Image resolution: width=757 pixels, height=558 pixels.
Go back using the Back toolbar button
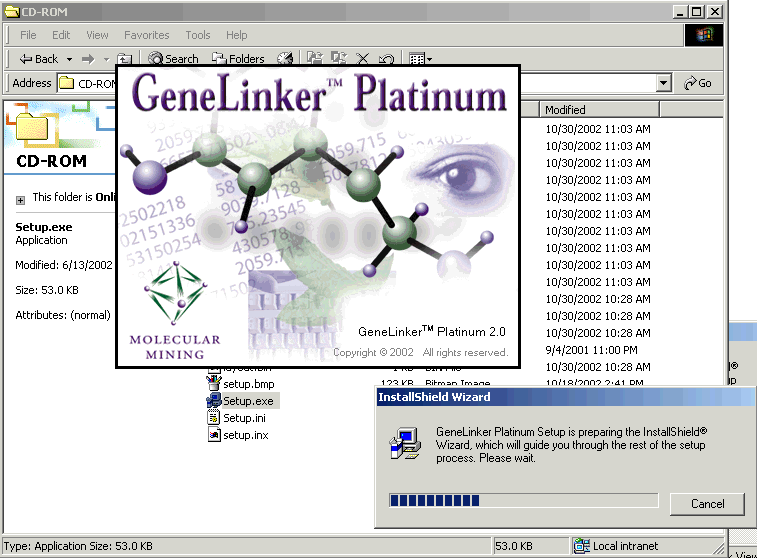[39, 59]
